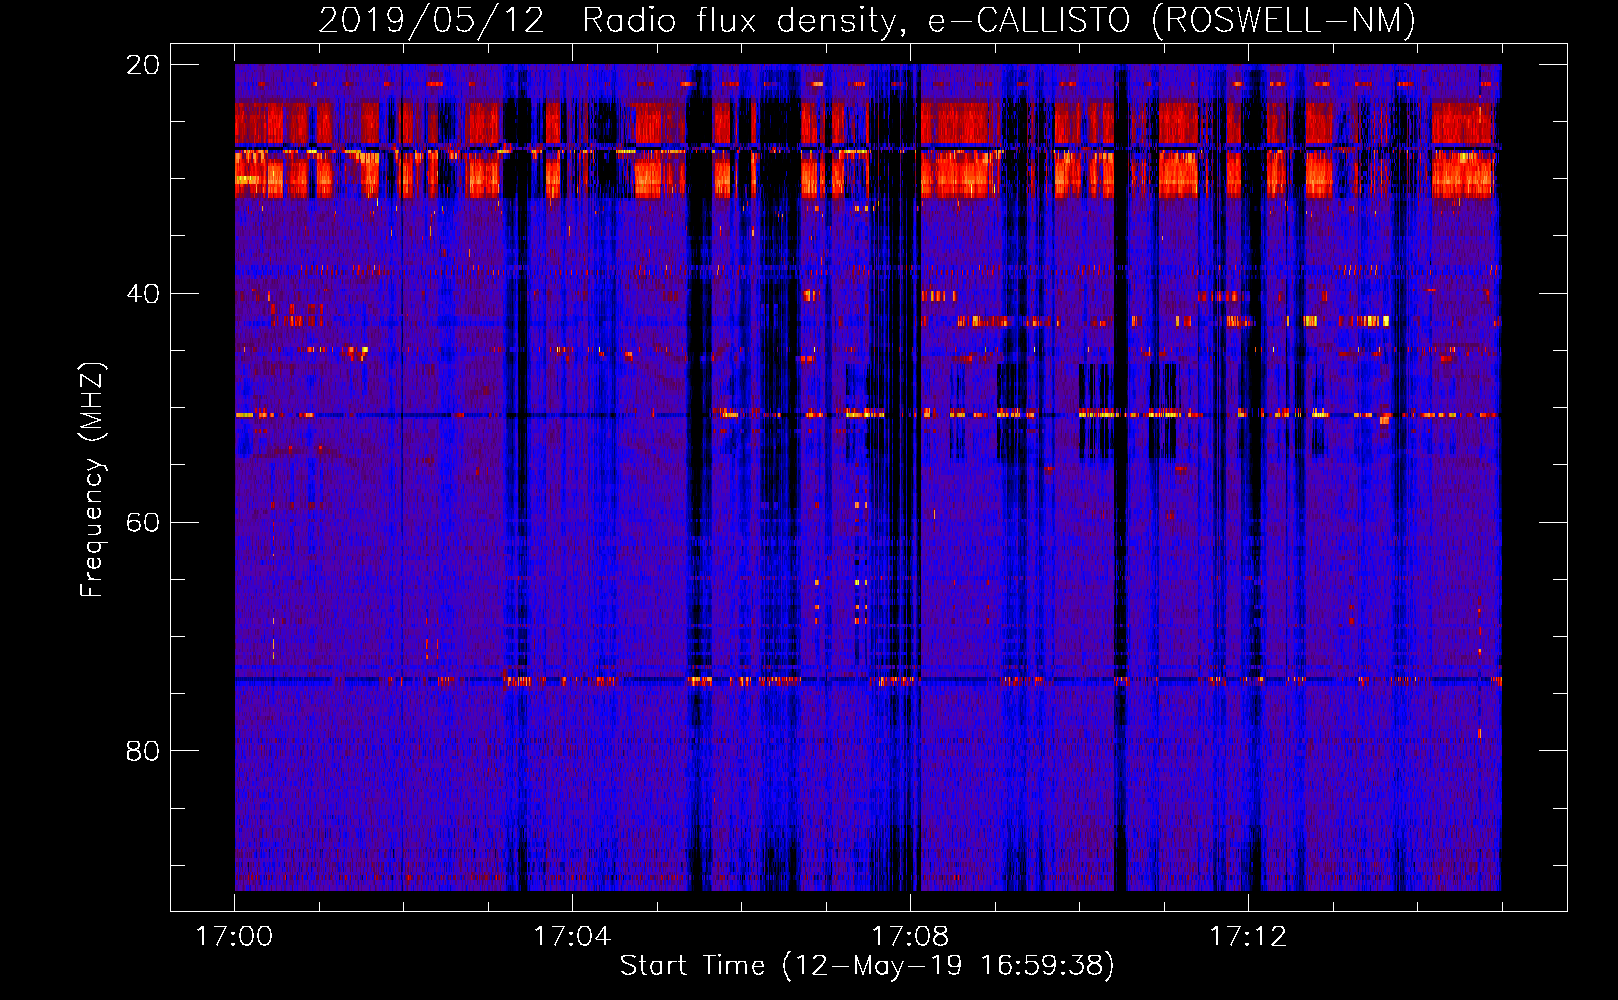Screen dimensions: 1618x1000
Task: Click the 80 frequency tick label
Action: [143, 751]
